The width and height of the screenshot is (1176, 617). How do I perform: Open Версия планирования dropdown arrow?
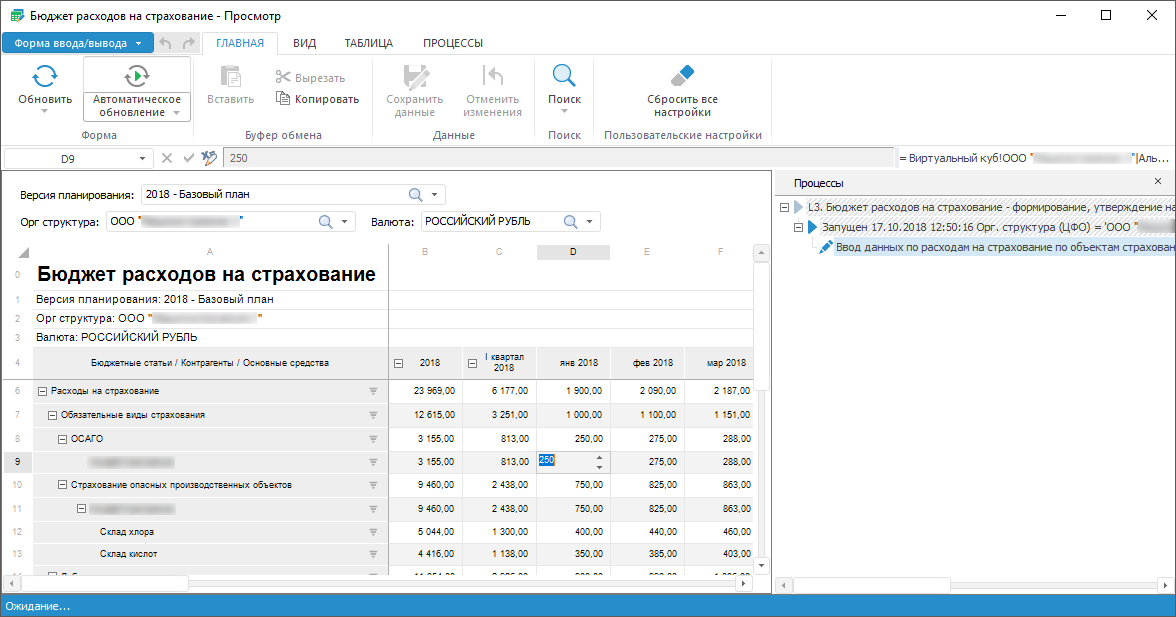tap(435, 194)
